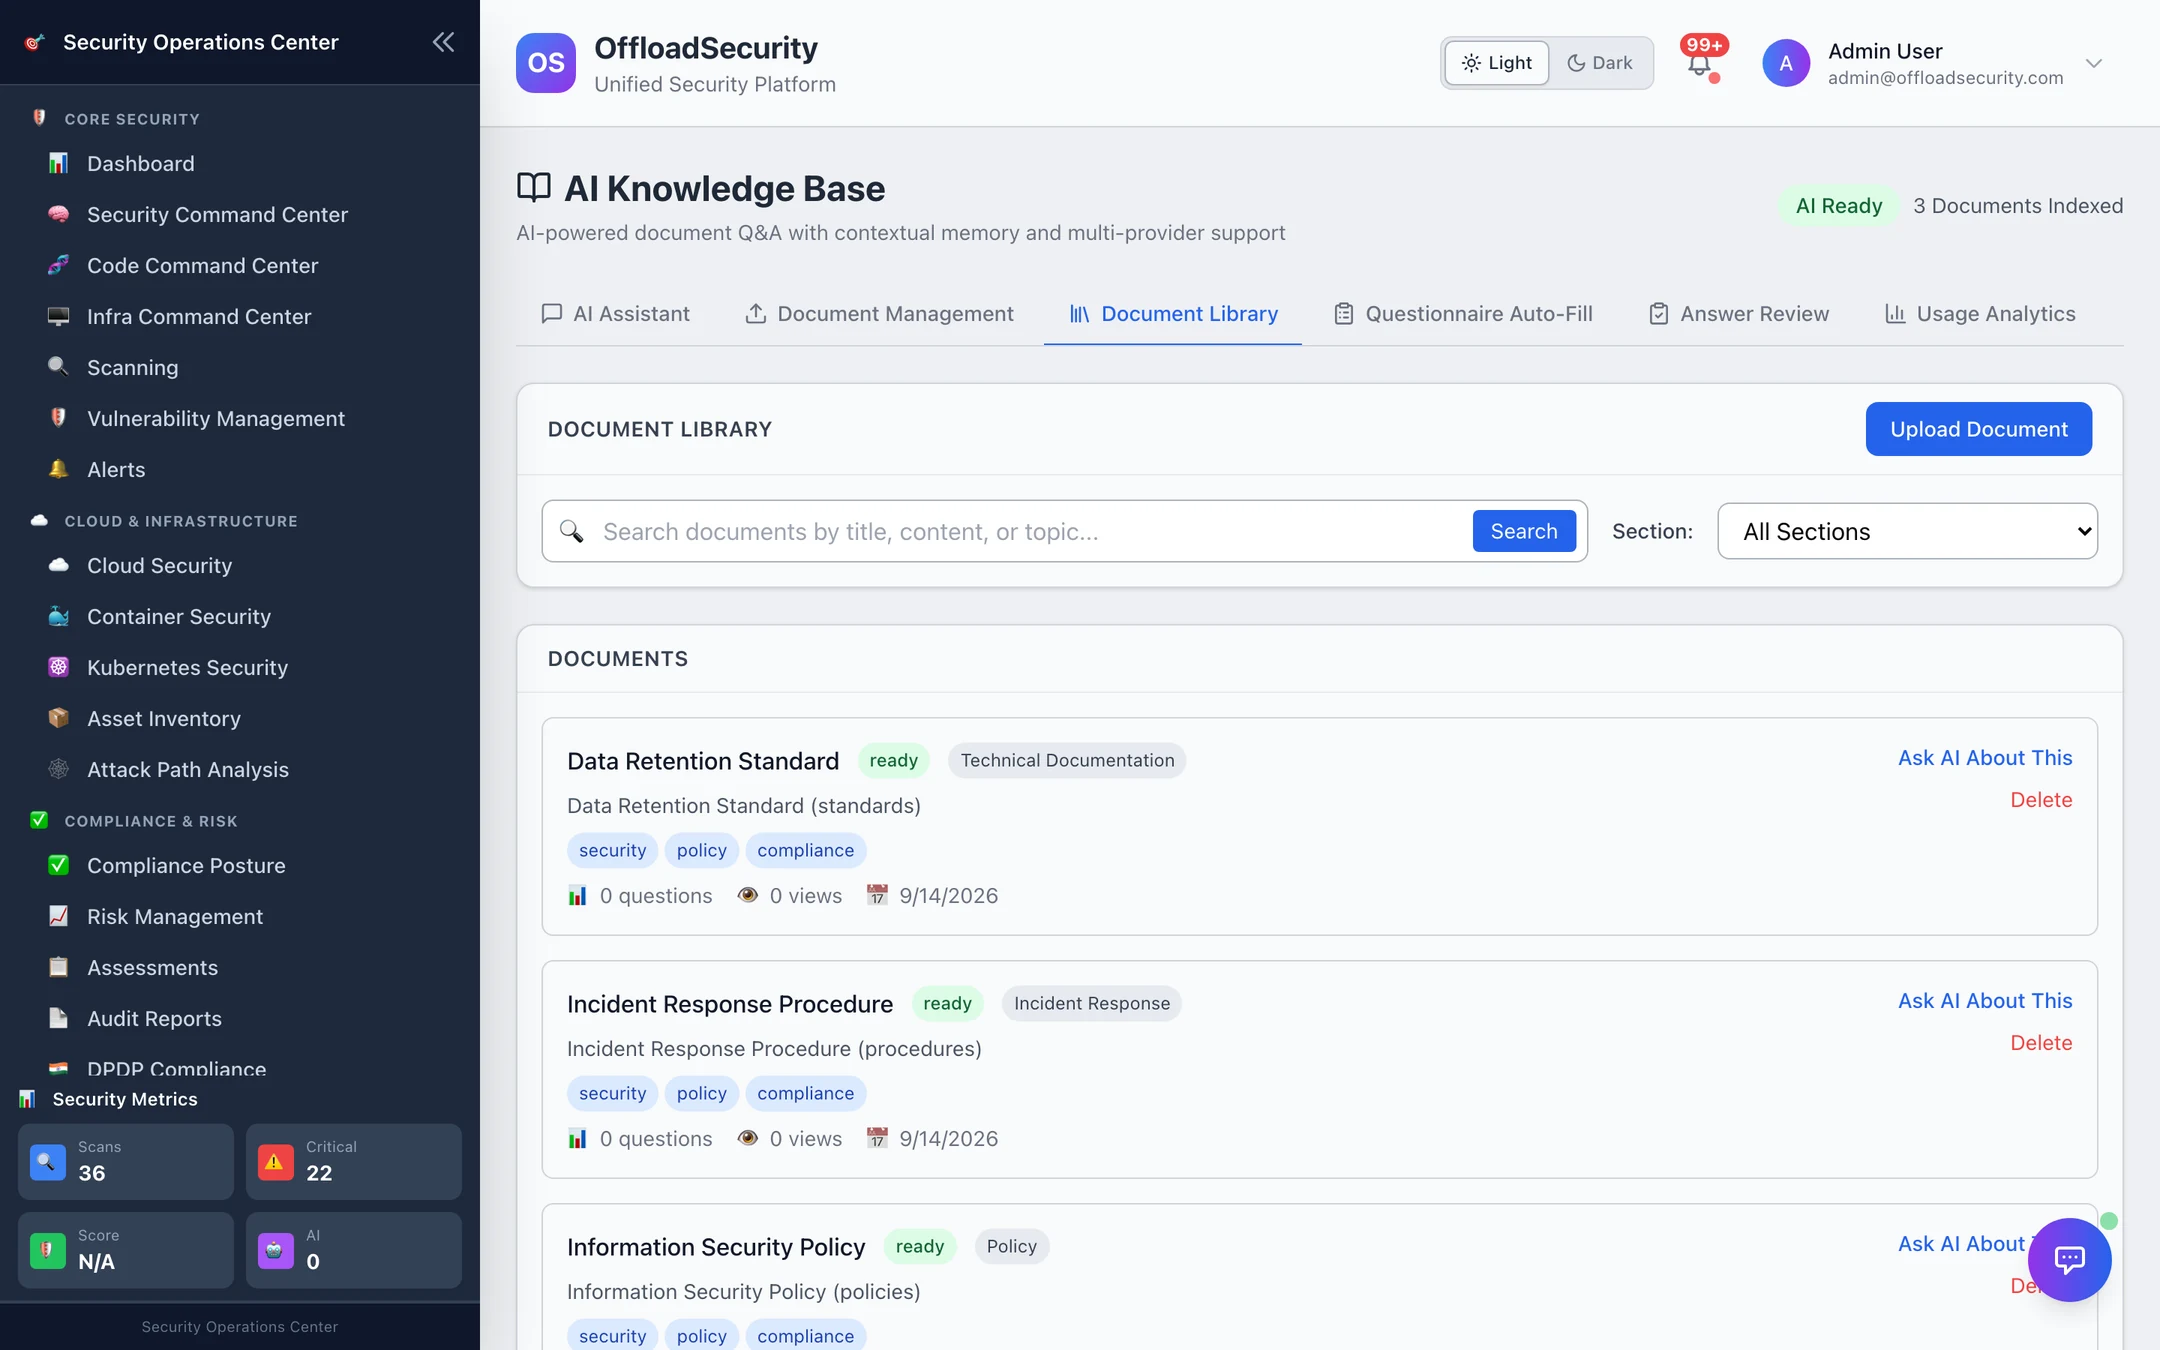Click the blue Search button
Screen dimensions: 2160x1350
[x=1524, y=531]
